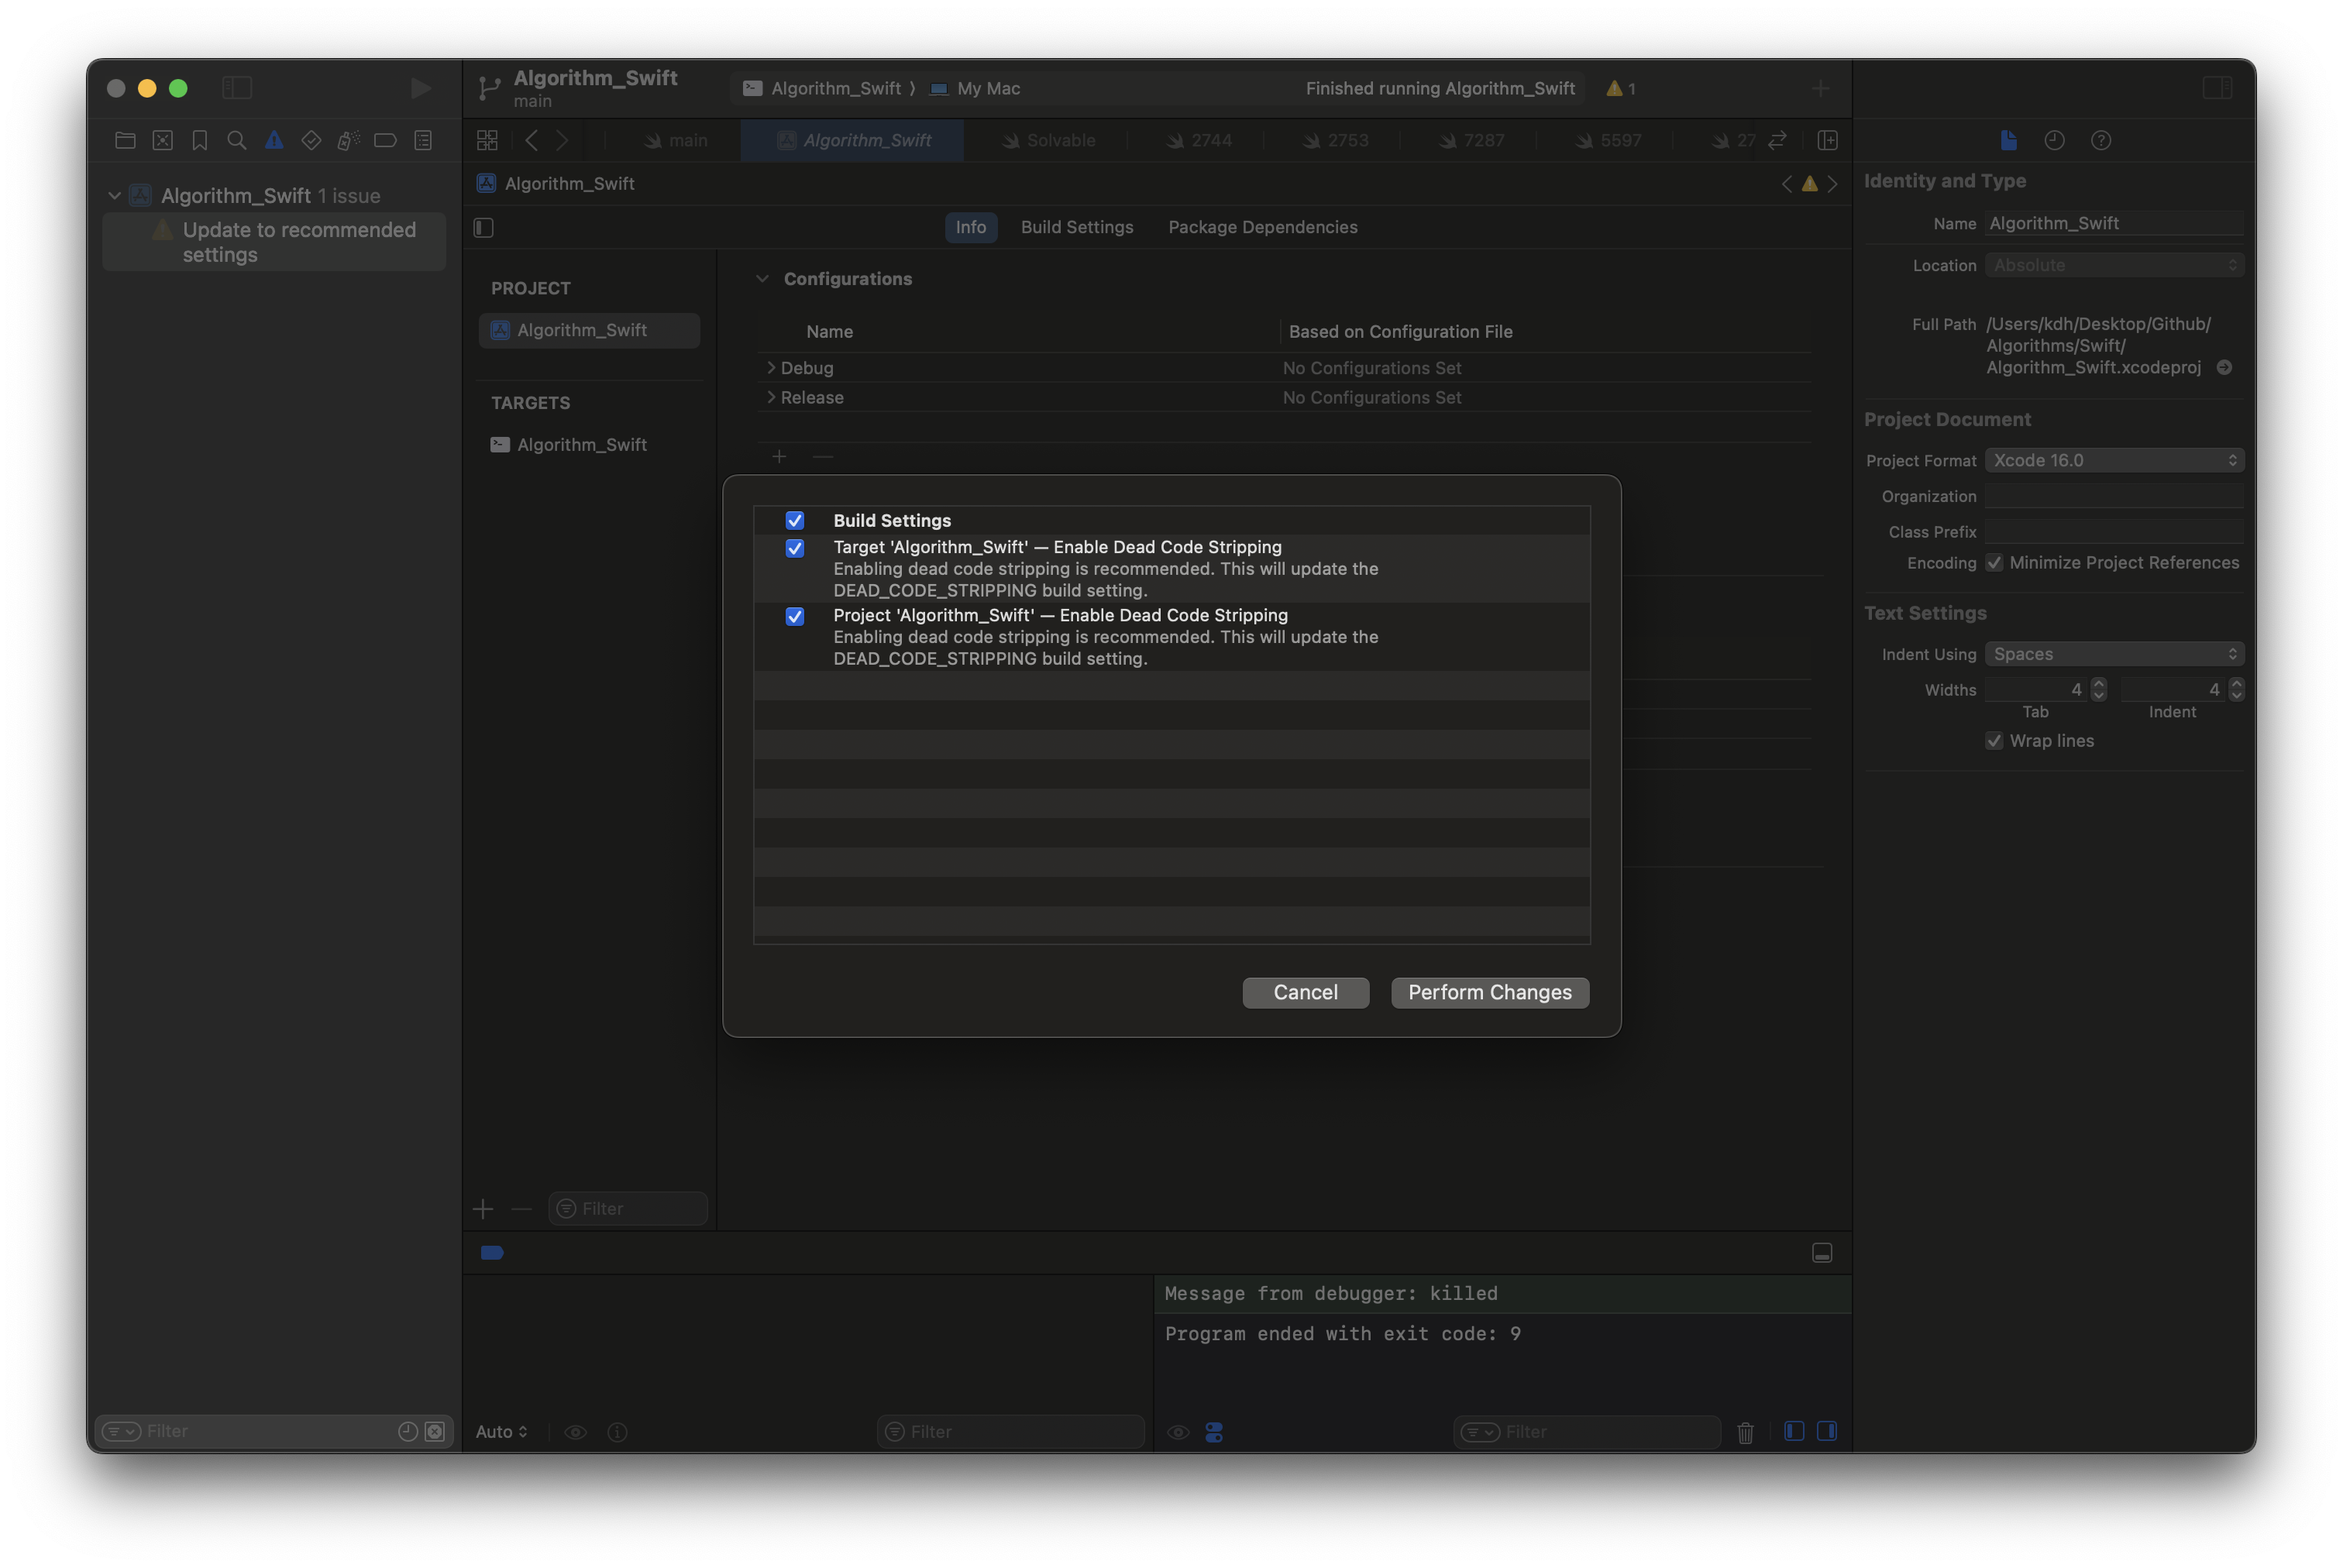Adjust the Indent width stepper
This screenshot has height=1568, width=2343.
pos(2236,690)
